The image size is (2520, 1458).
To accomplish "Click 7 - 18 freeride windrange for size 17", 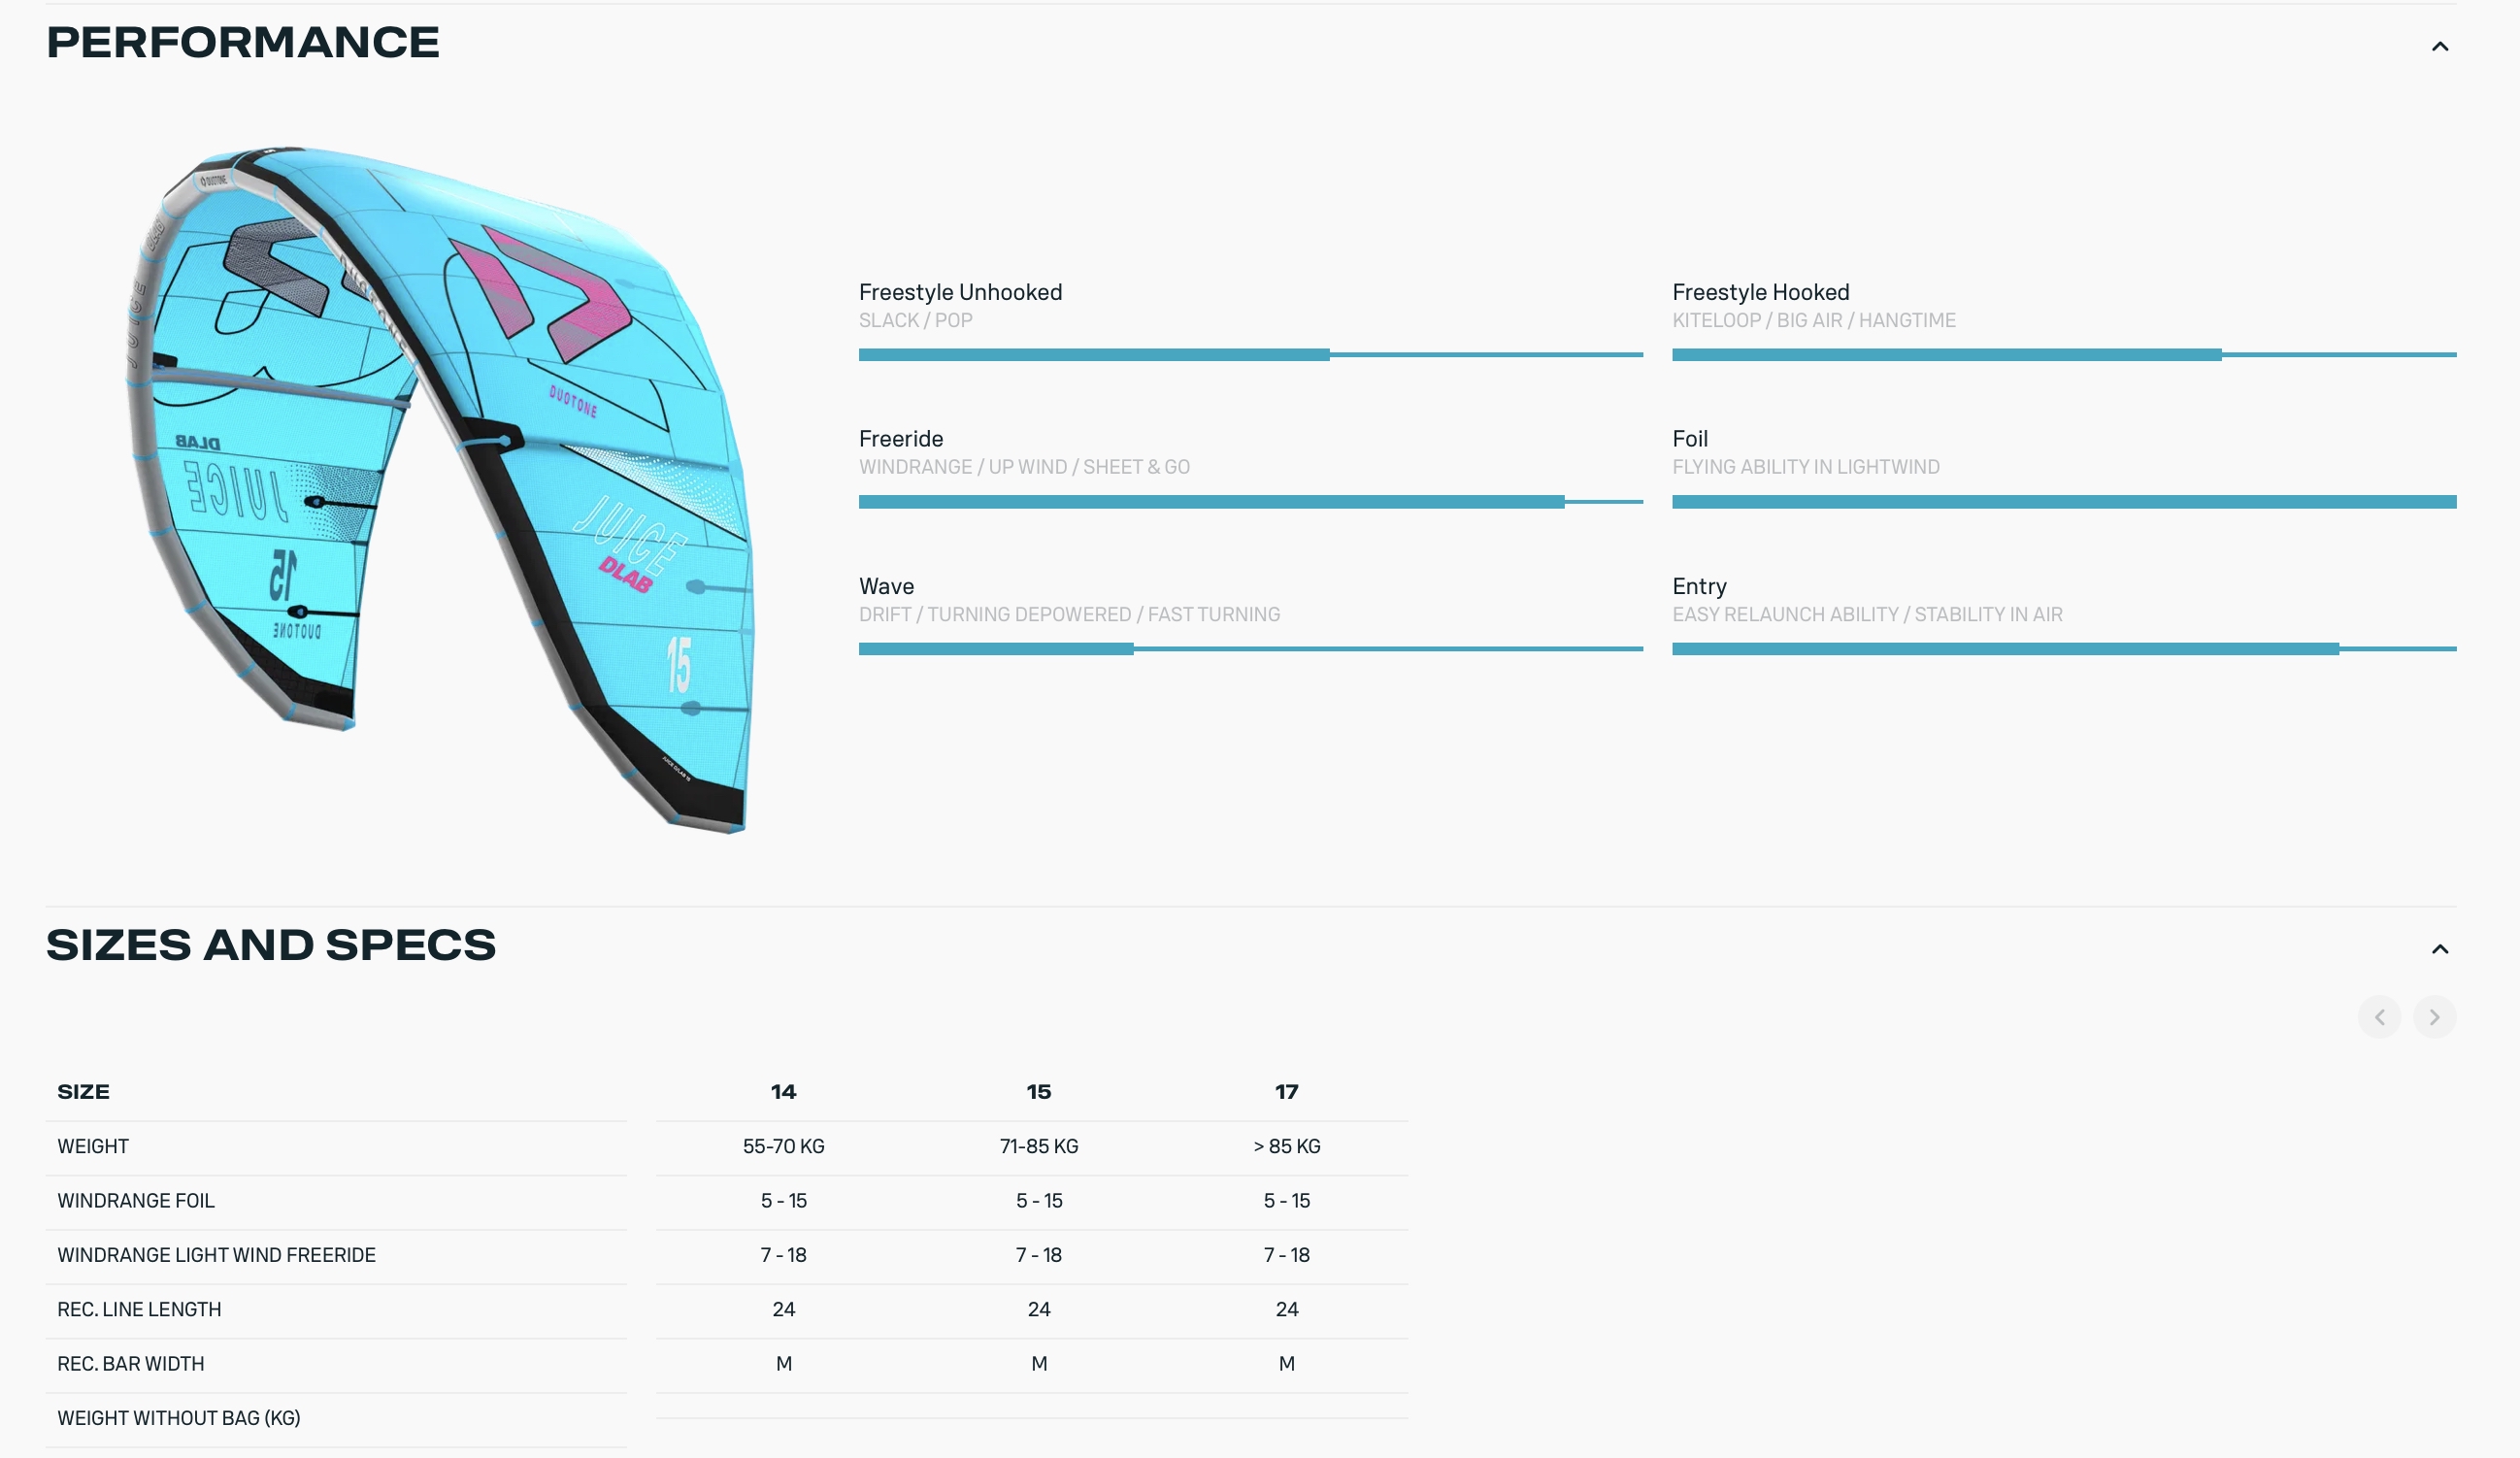I will [x=1286, y=1255].
